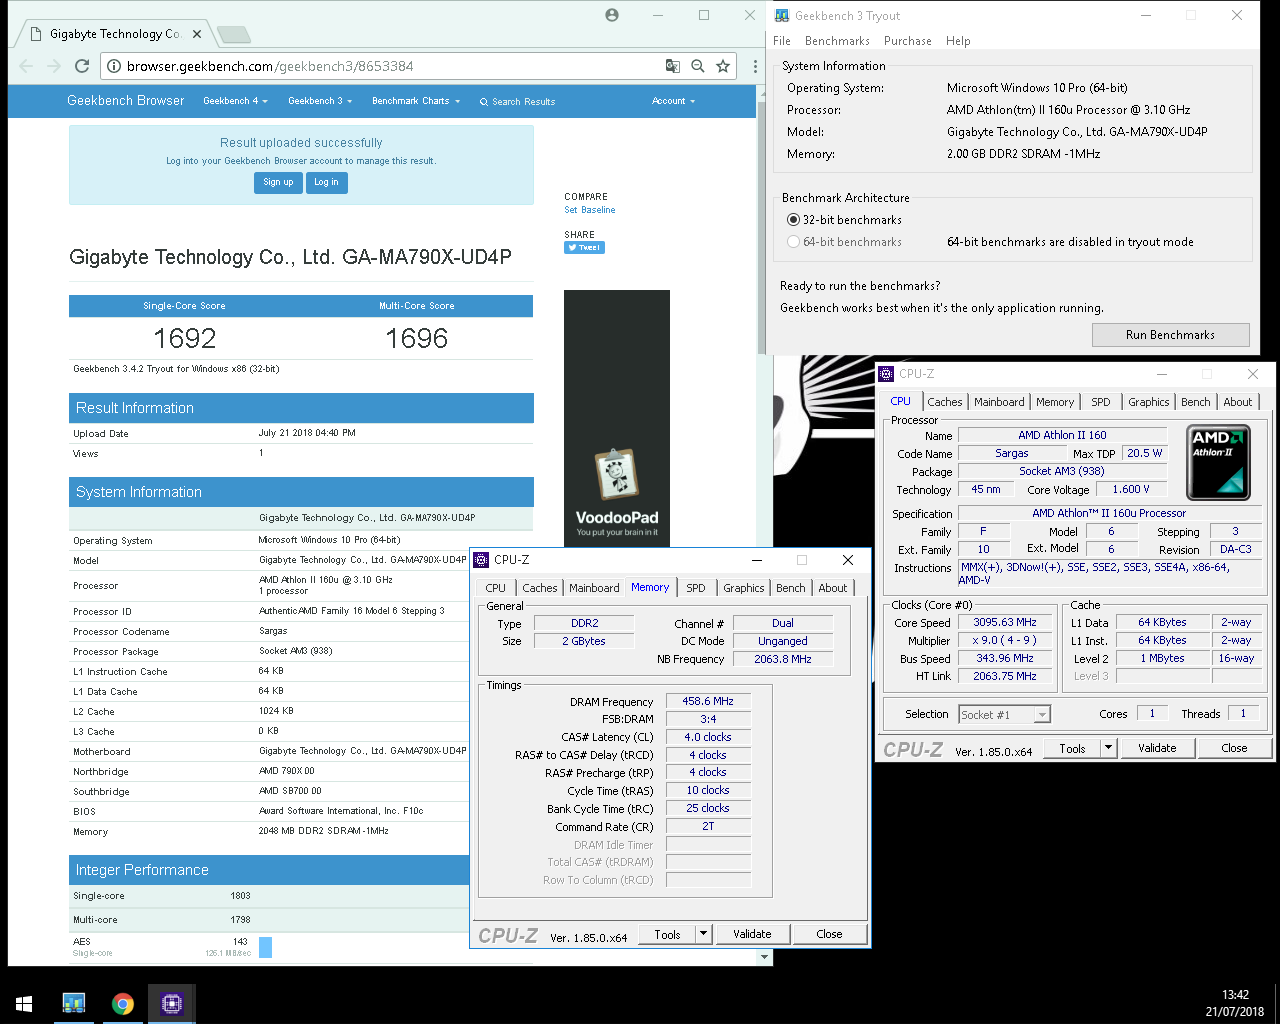Click Search Results in Geekbench navbar

[517, 102]
